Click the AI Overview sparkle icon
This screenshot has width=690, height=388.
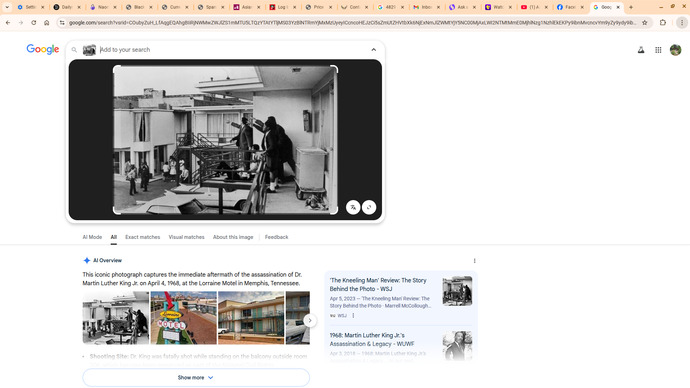[x=87, y=260]
